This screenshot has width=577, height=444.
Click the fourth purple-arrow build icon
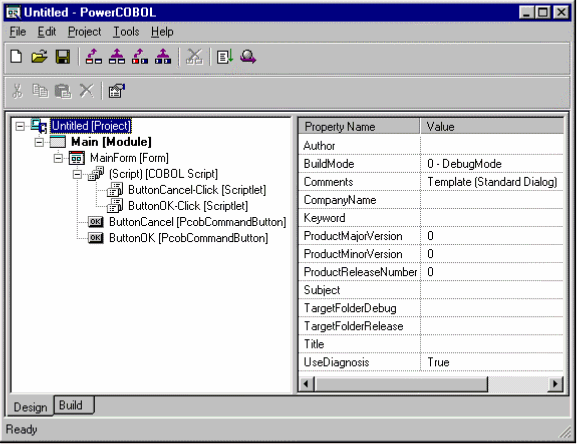click(163, 57)
